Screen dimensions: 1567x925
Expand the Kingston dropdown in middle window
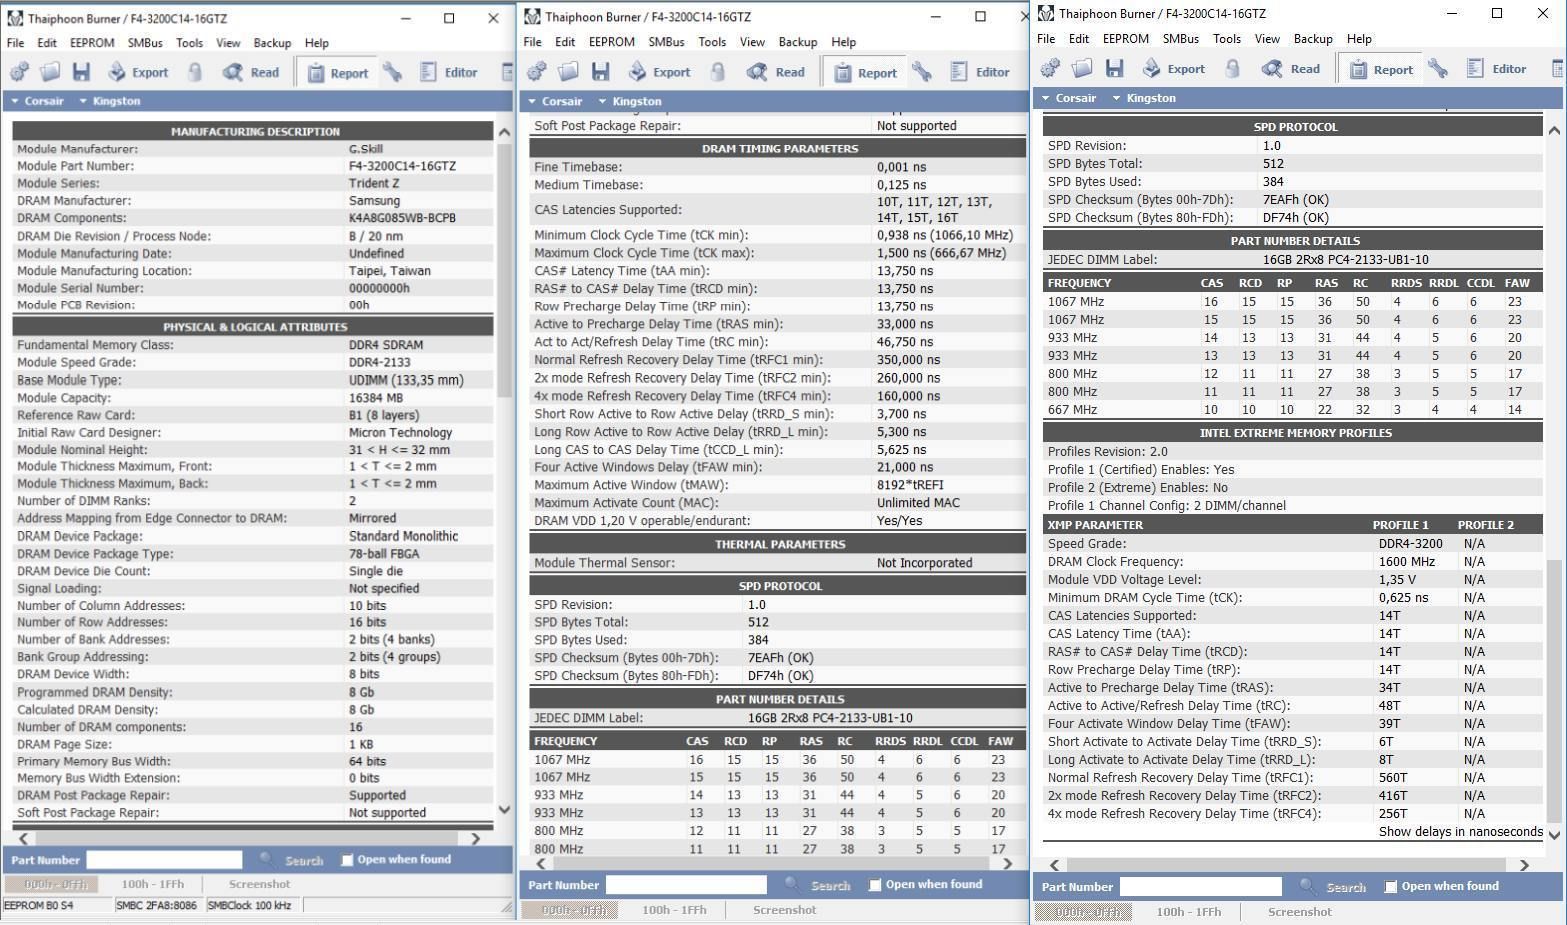(x=629, y=101)
